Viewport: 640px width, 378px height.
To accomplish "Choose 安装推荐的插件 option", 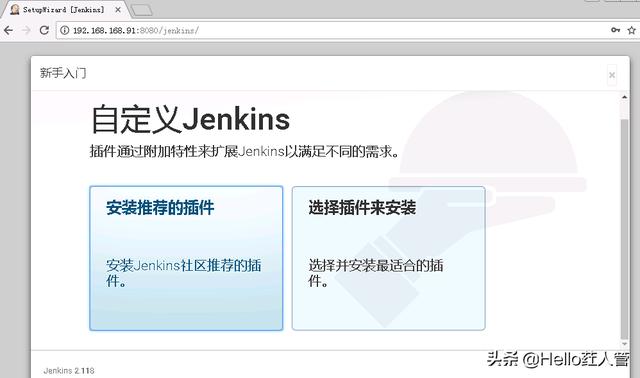I will 186,258.
